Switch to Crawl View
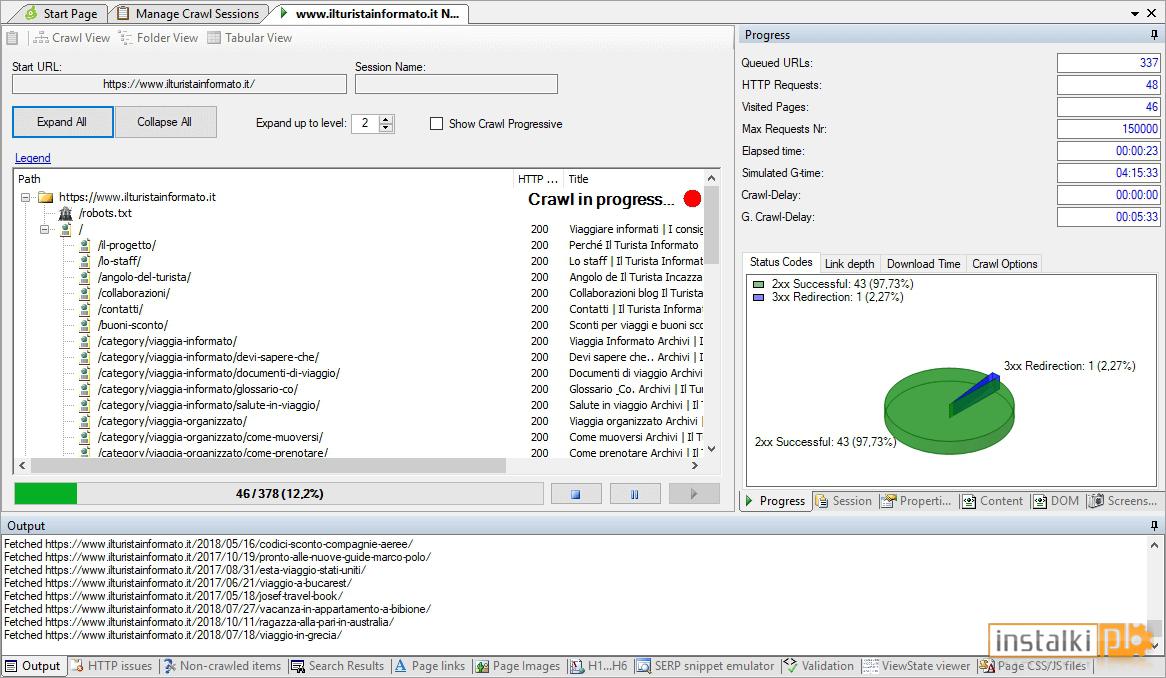The height and width of the screenshot is (678, 1166). tap(71, 38)
